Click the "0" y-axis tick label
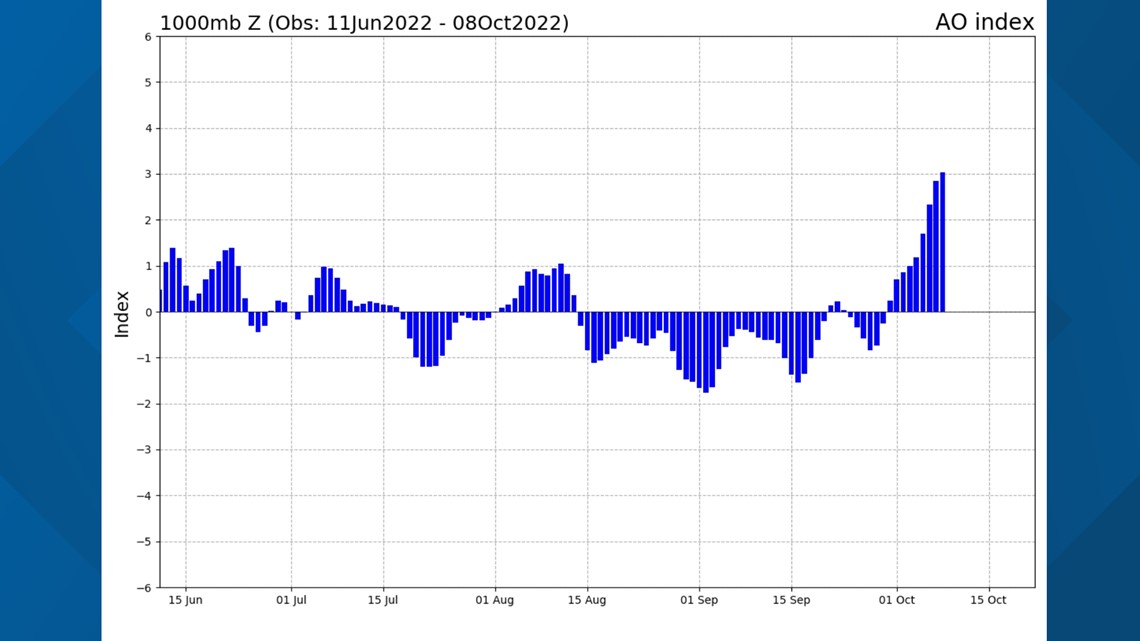1140x641 pixels. 148,313
